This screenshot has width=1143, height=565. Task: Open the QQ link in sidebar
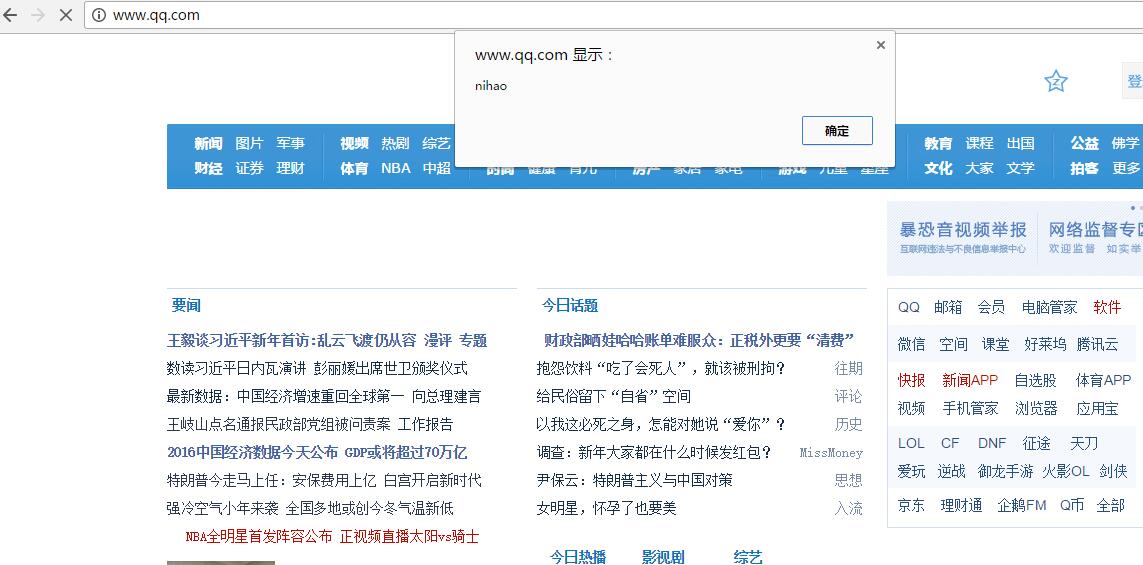(x=909, y=308)
